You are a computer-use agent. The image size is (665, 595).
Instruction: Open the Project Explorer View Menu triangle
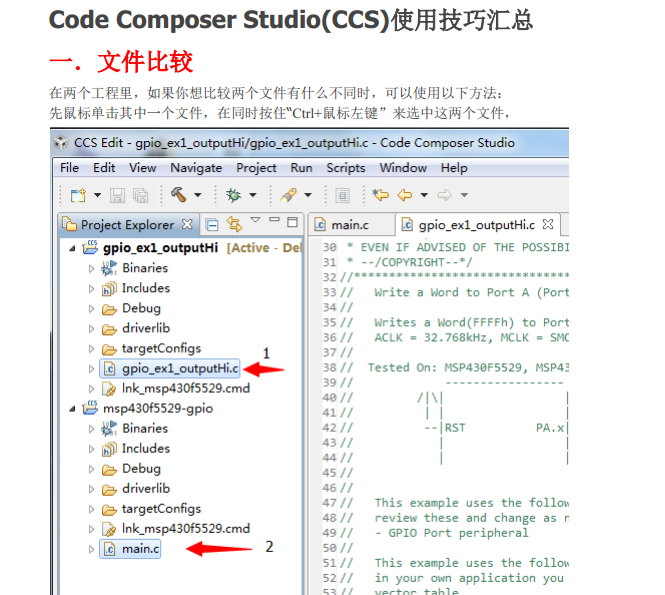[x=255, y=220]
